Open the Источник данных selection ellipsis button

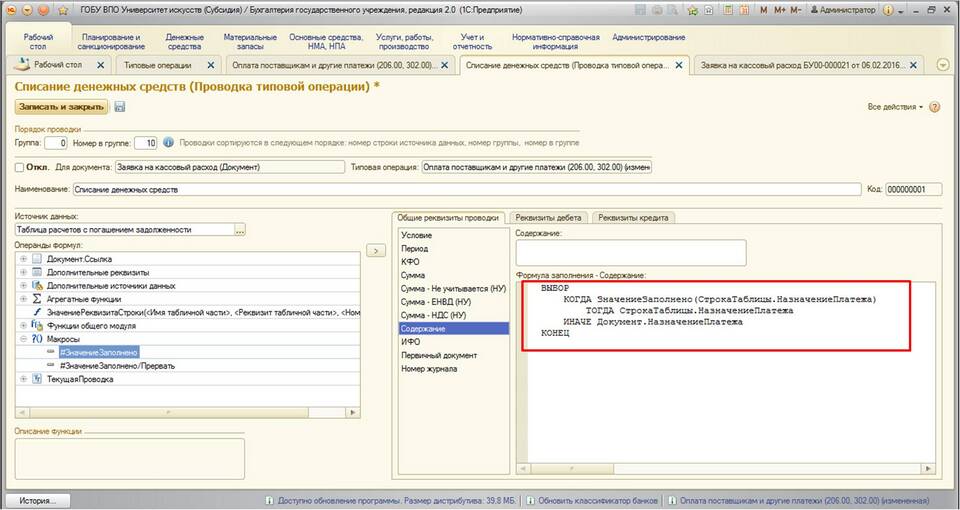[x=239, y=230]
